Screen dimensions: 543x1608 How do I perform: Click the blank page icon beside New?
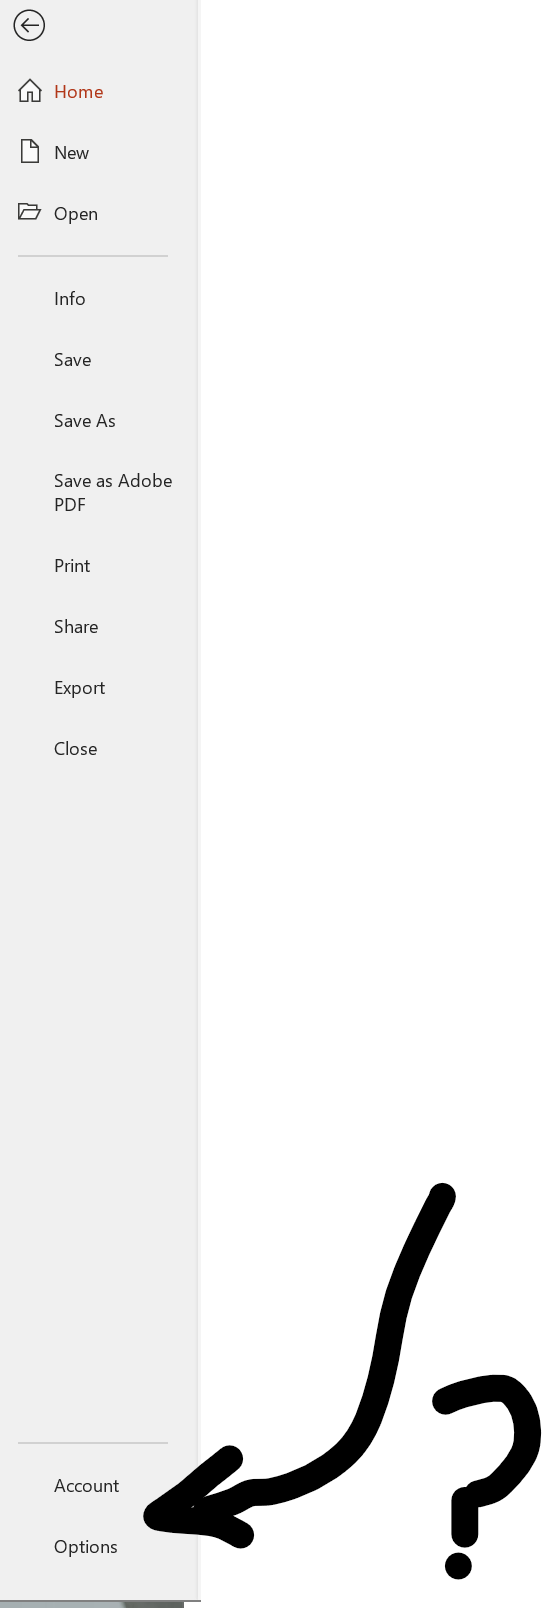tap(30, 152)
